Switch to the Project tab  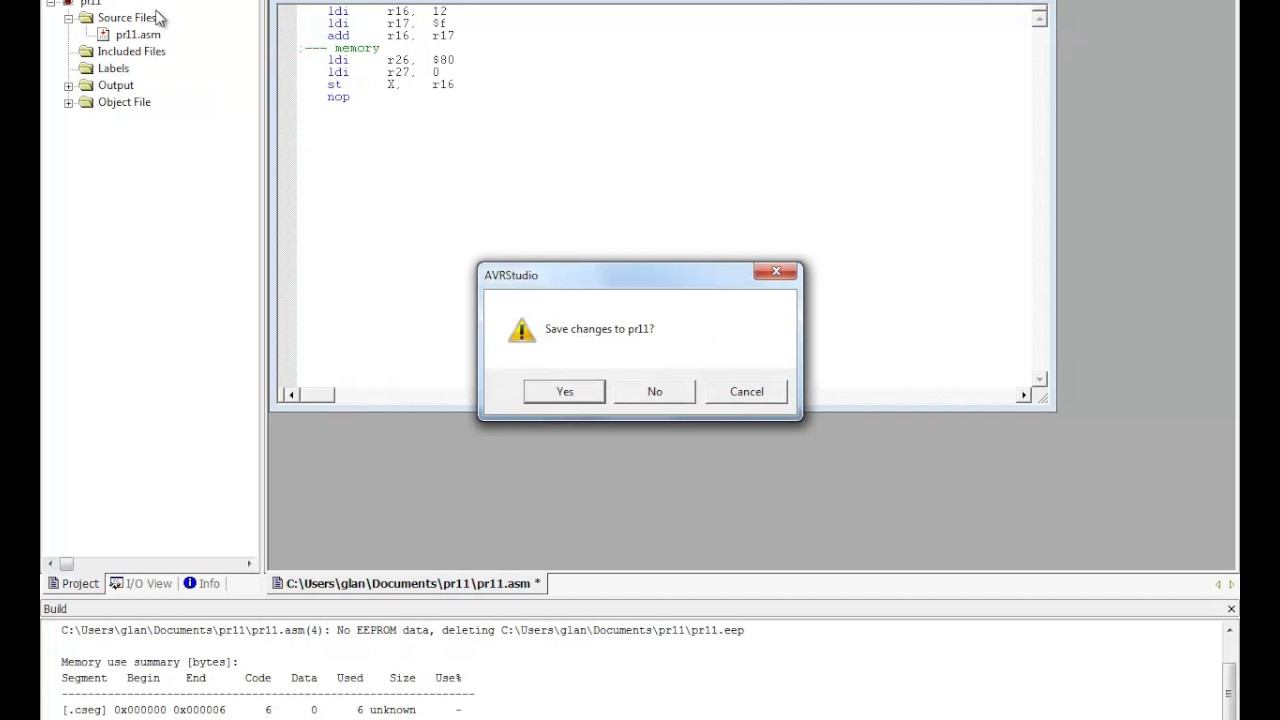[73, 584]
